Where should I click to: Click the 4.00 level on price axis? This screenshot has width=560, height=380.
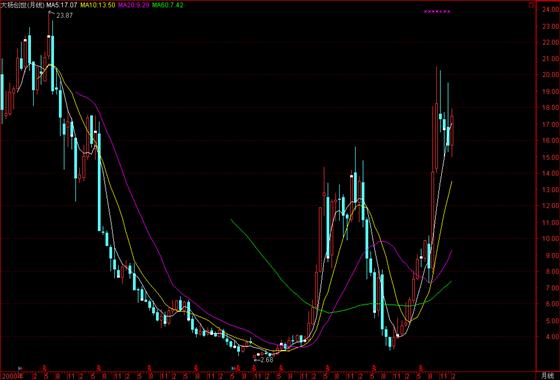pyautogui.click(x=550, y=336)
